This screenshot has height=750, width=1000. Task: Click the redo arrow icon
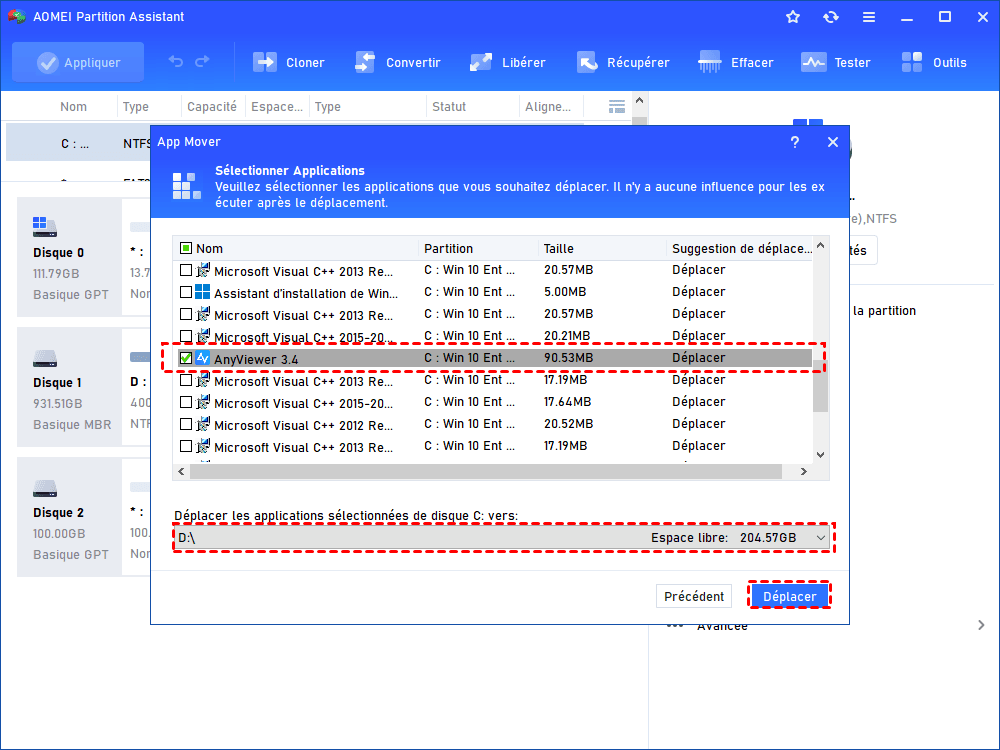202,61
